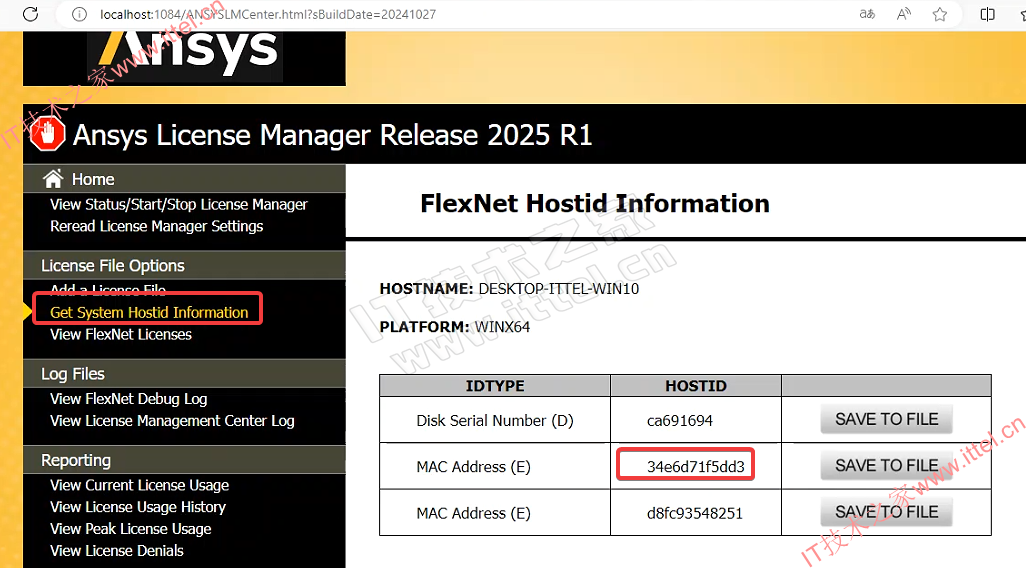Screen dimensions: 1026x568
Task: Save Disk Serial Number hostid to file
Action: (887, 419)
